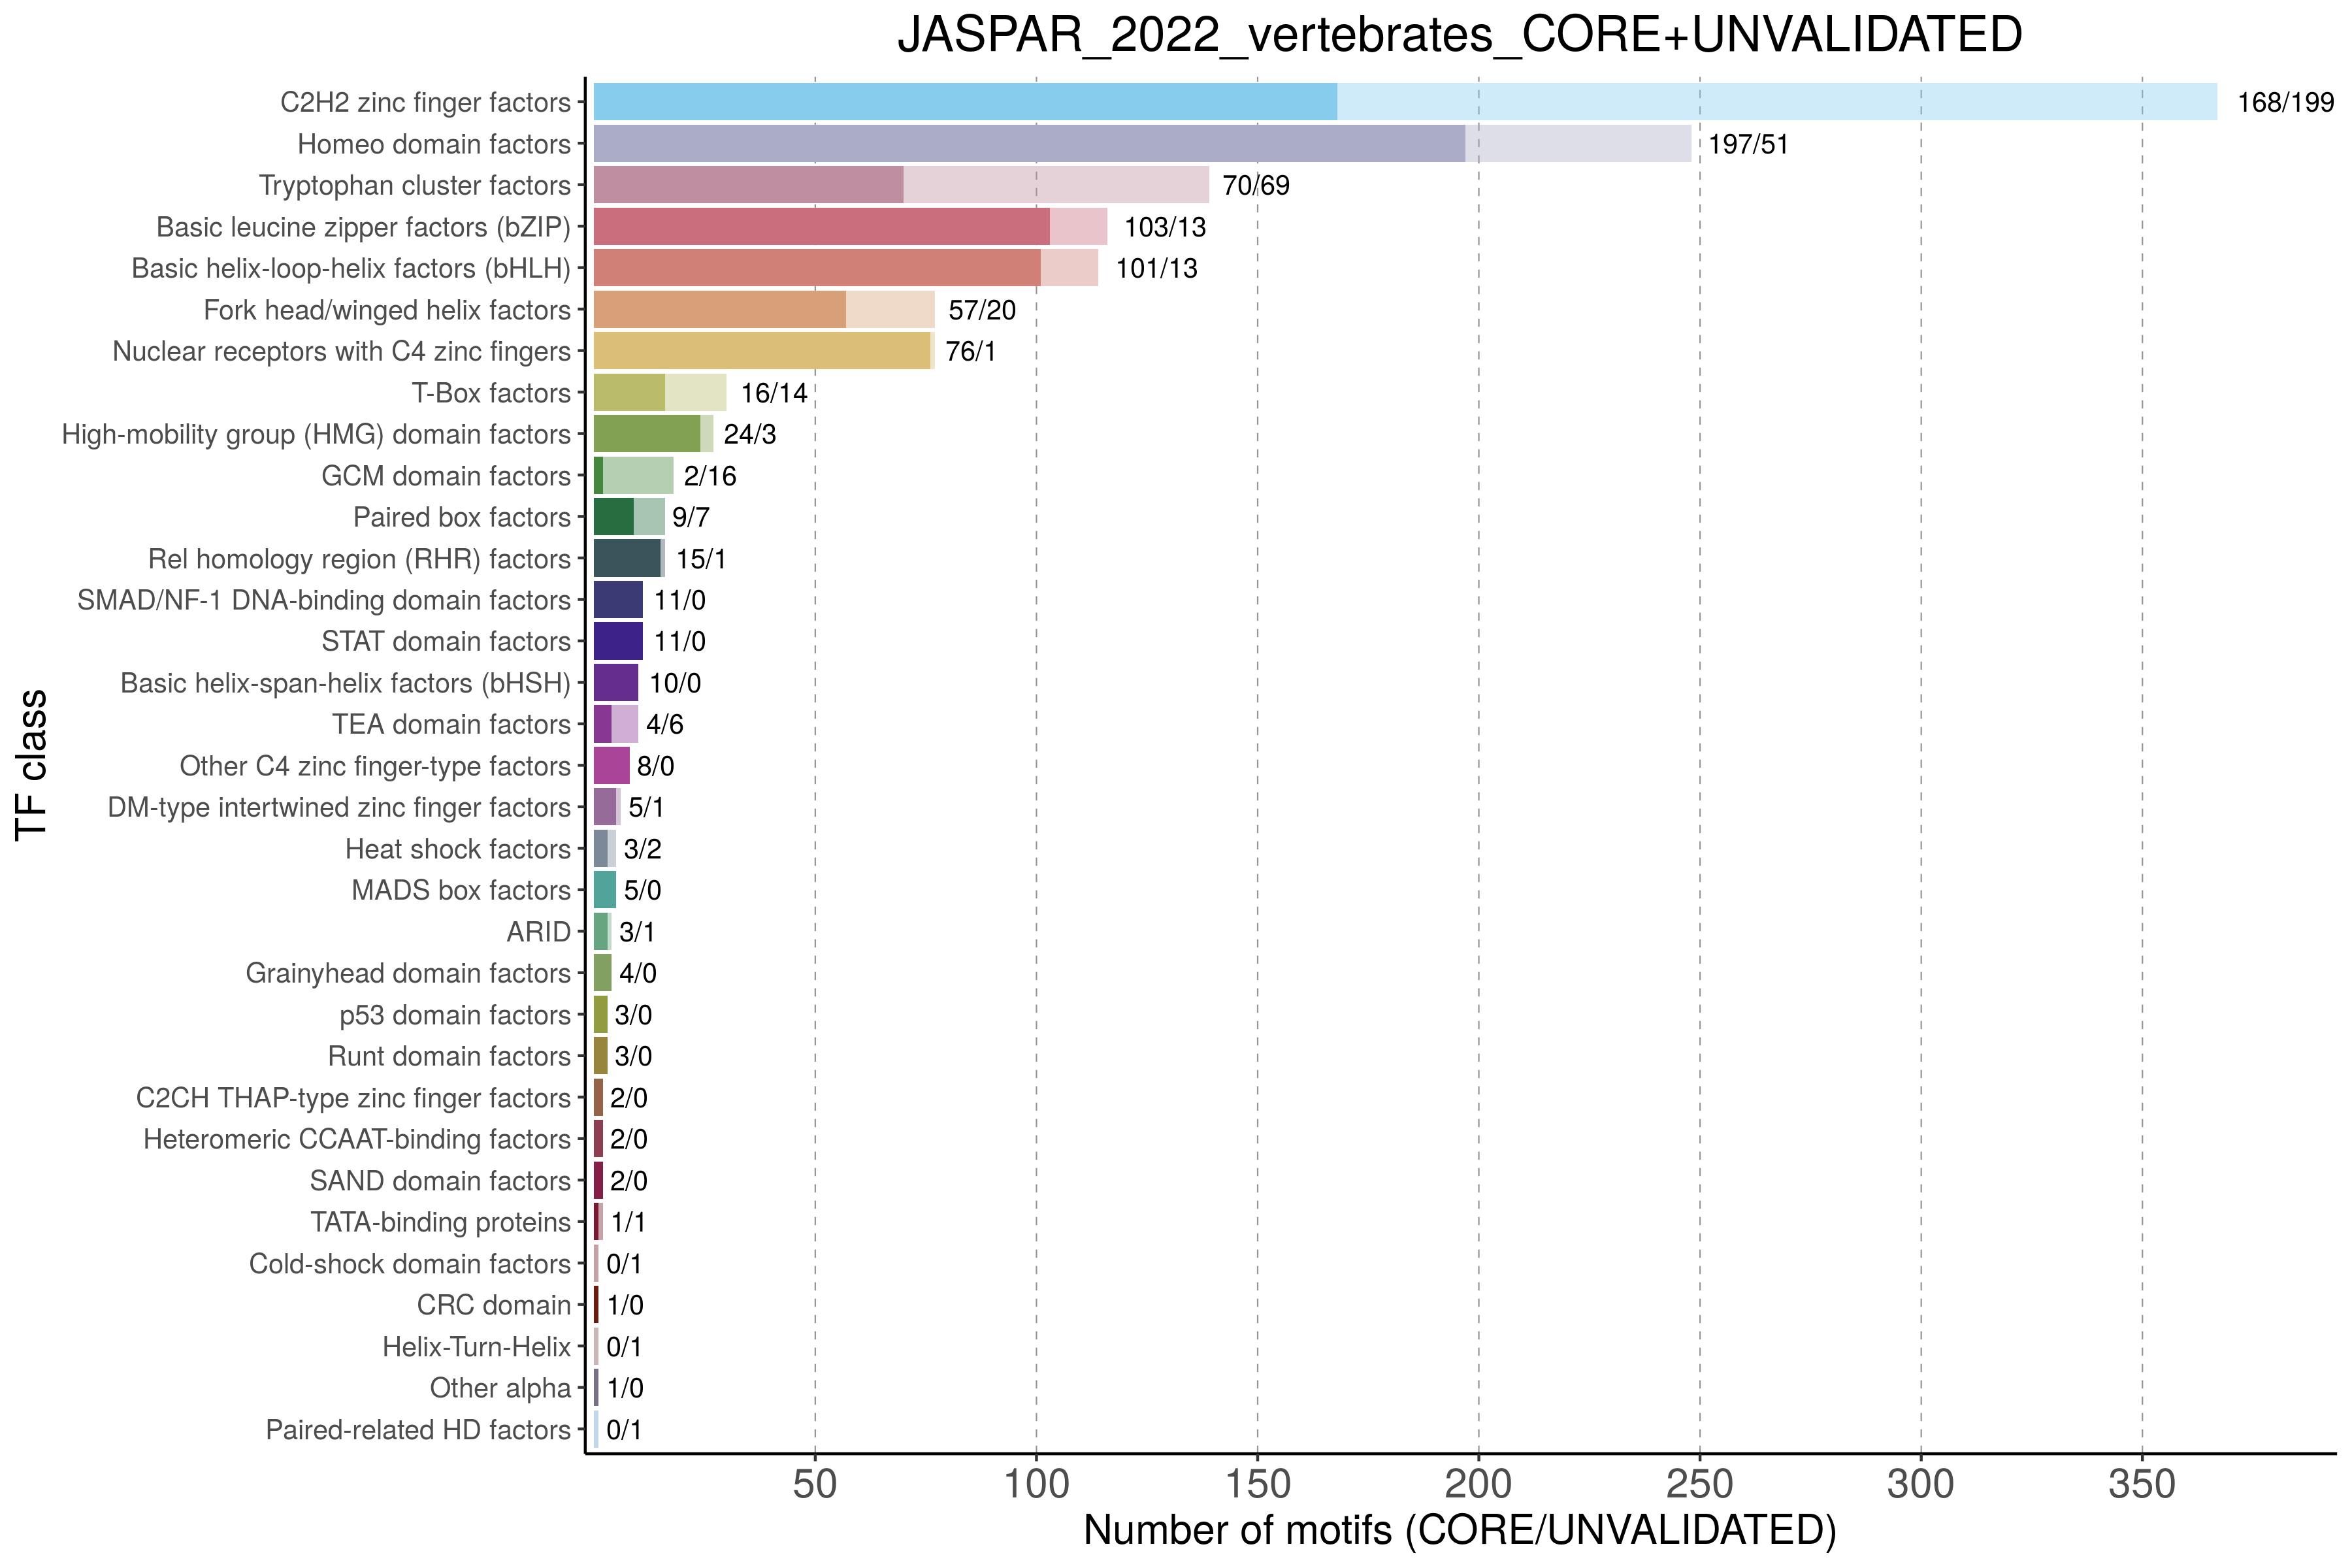This screenshot has width=2352, height=1568.
Task: Click the TEA domain factors label
Action: click(x=451, y=724)
